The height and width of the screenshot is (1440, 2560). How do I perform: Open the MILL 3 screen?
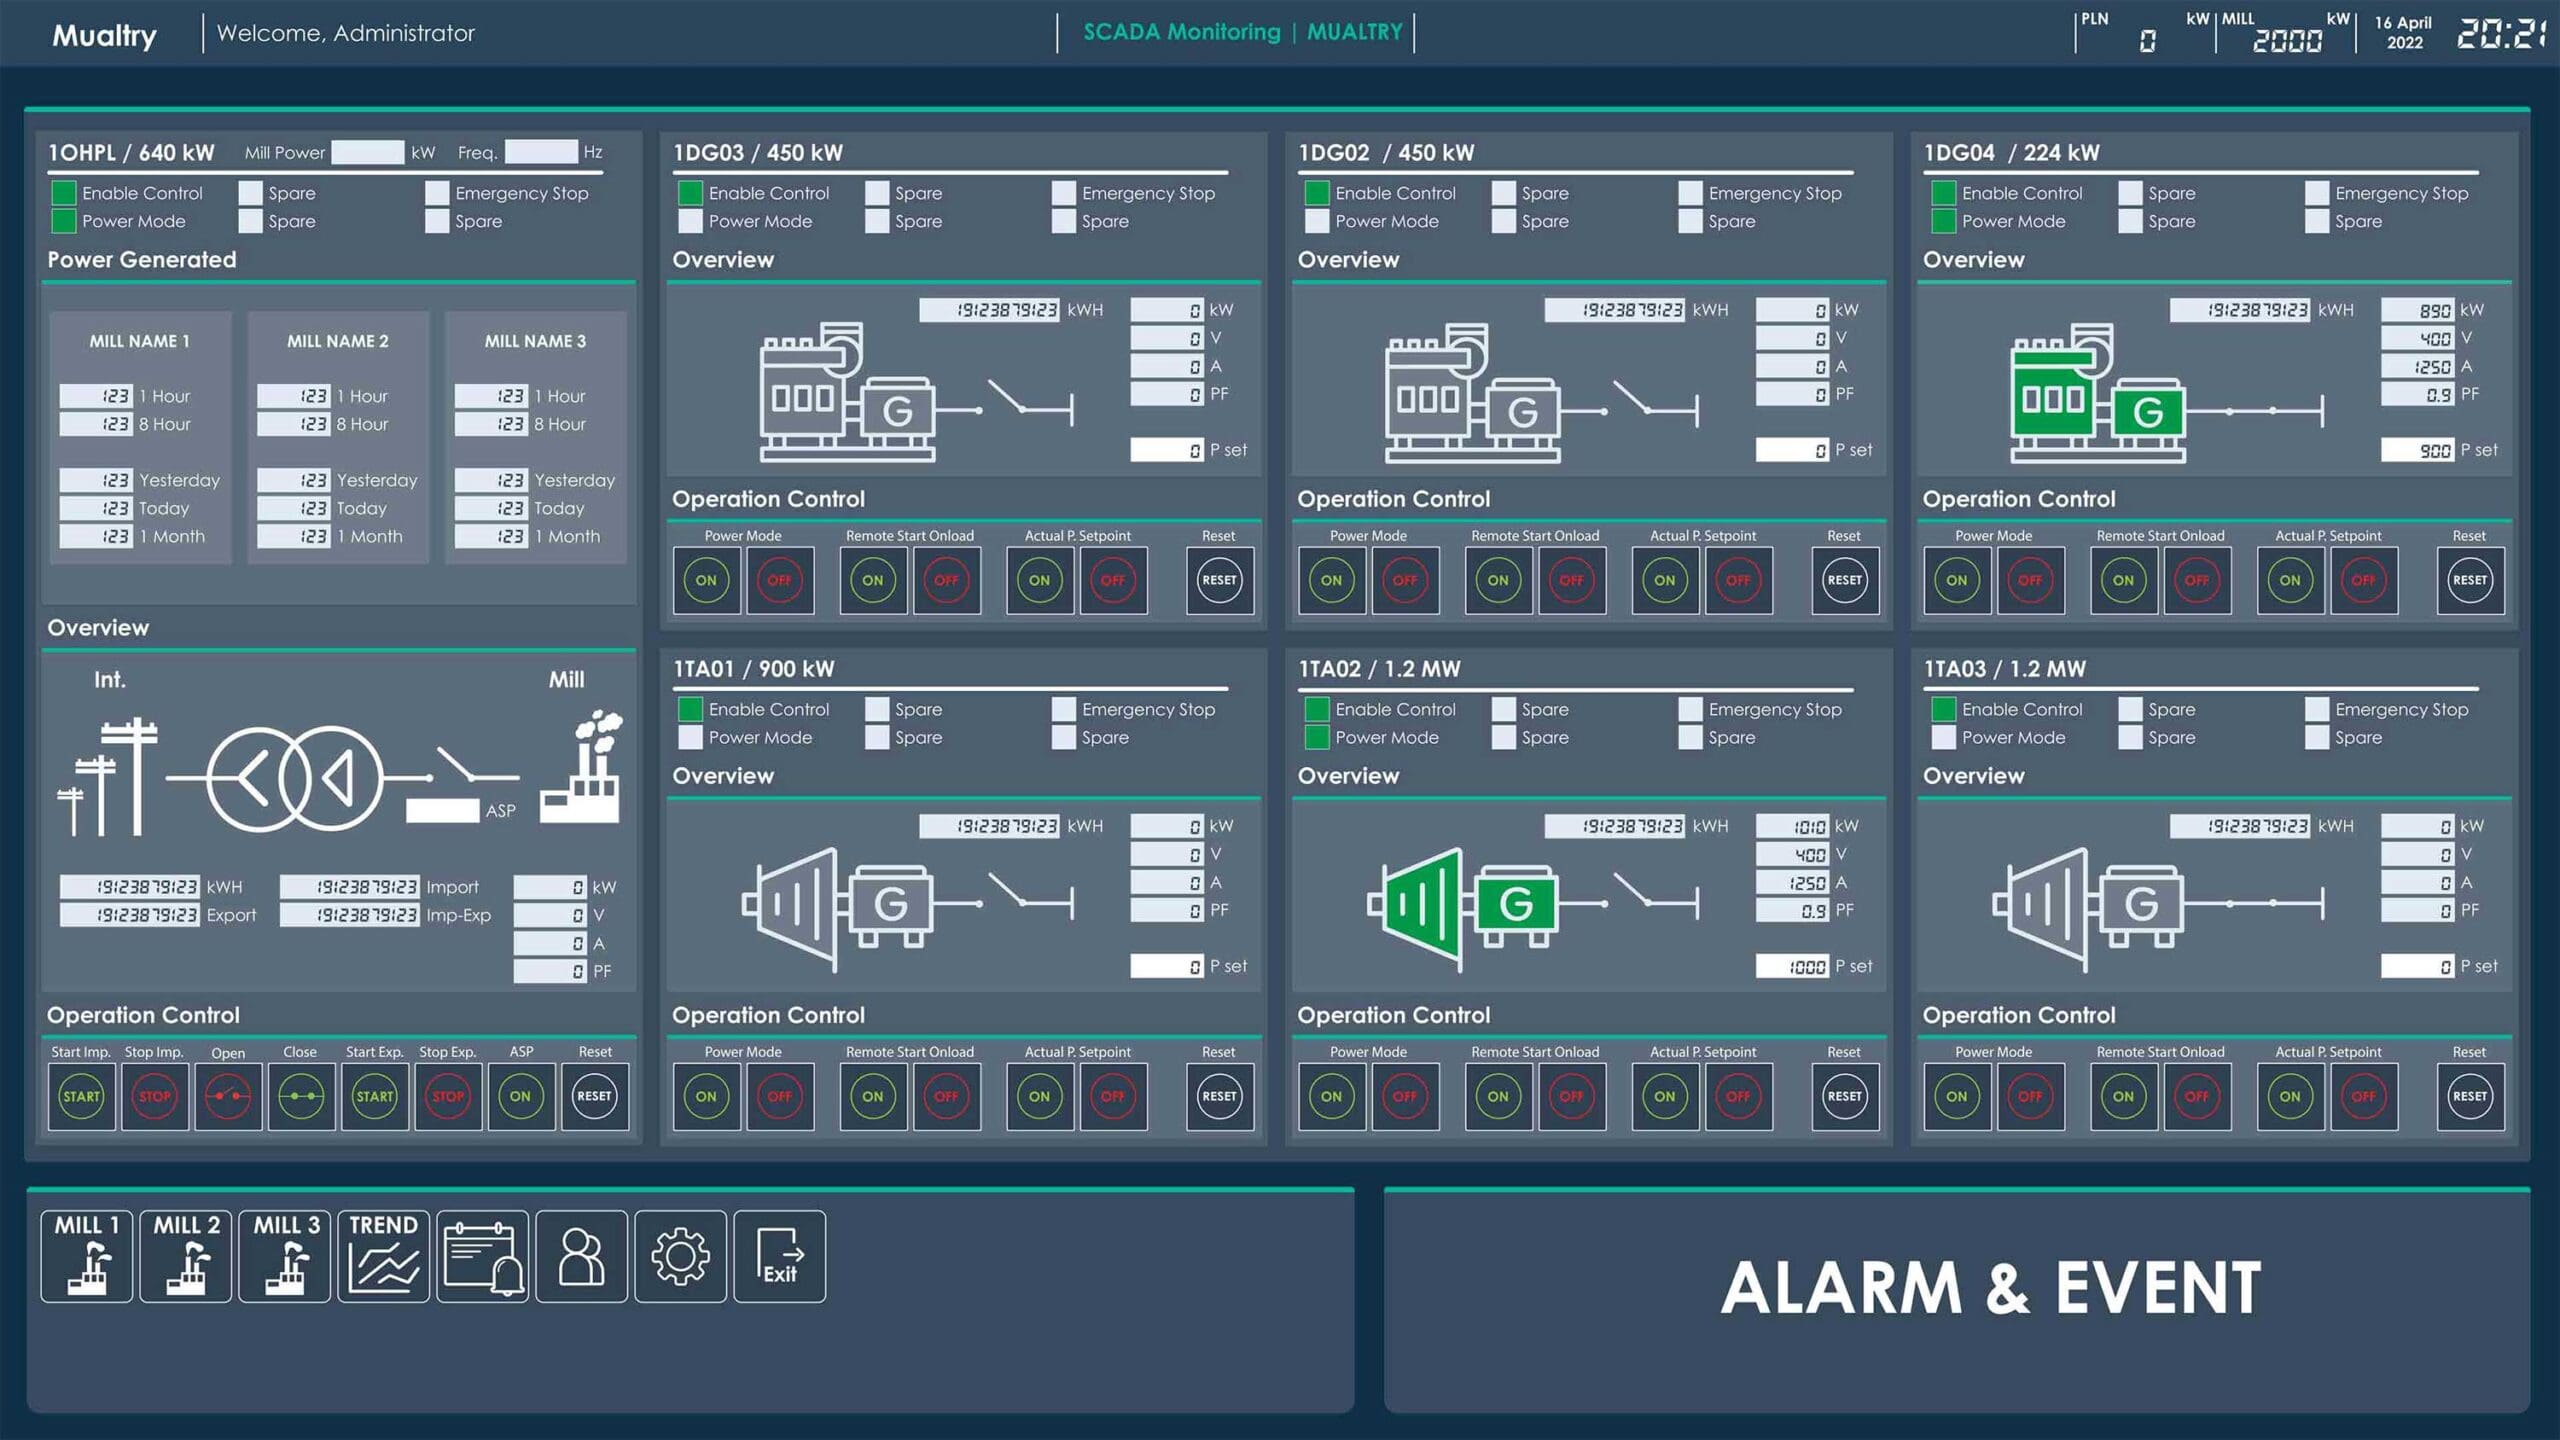point(285,1255)
